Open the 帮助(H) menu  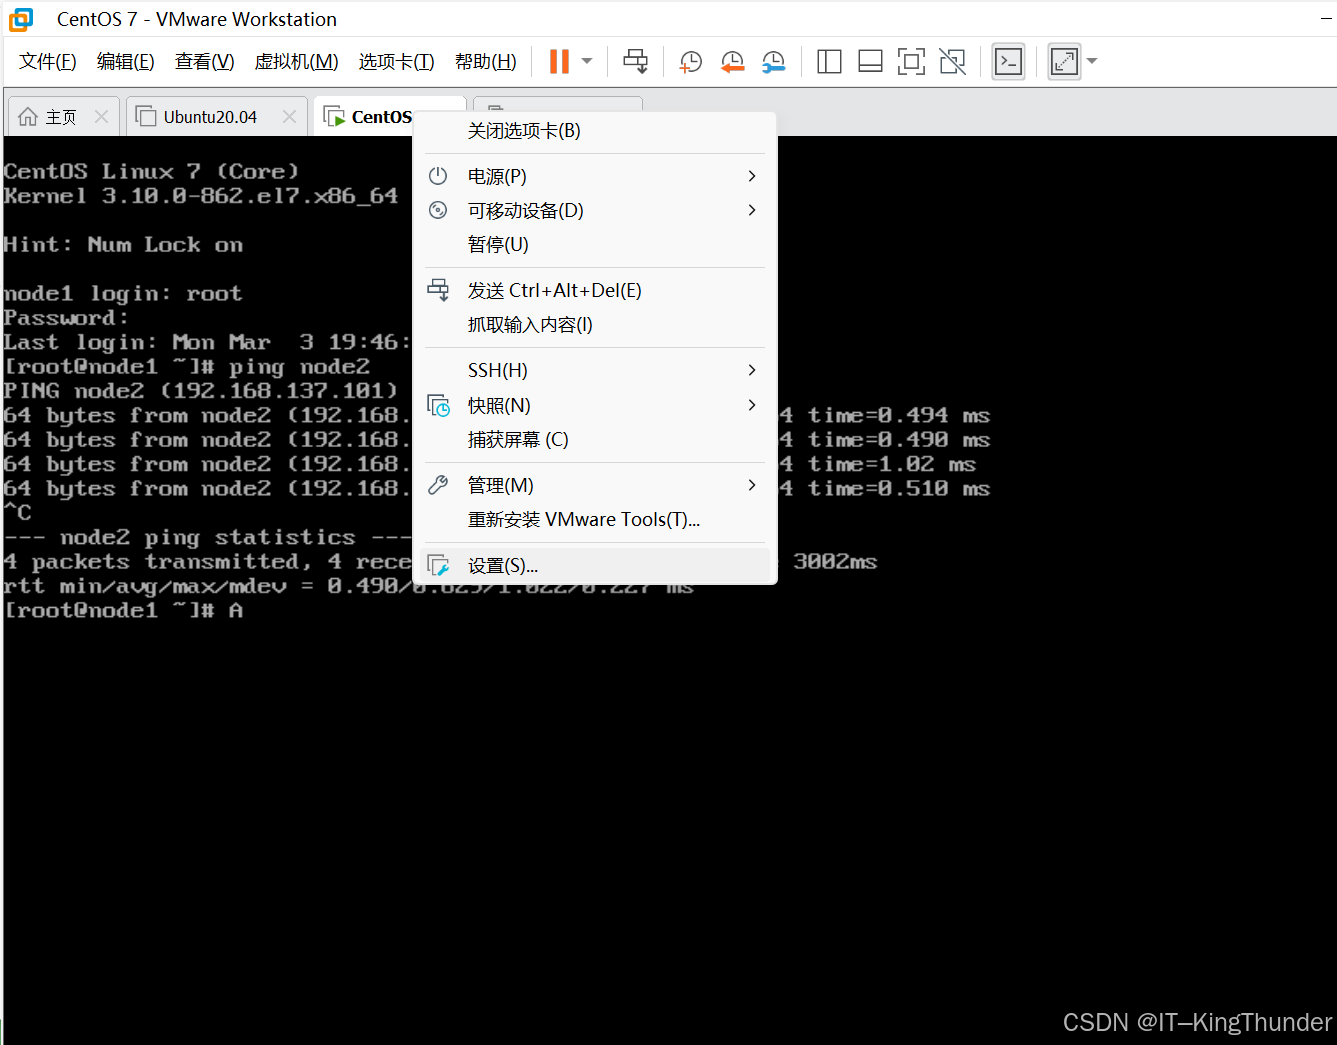pyautogui.click(x=485, y=62)
